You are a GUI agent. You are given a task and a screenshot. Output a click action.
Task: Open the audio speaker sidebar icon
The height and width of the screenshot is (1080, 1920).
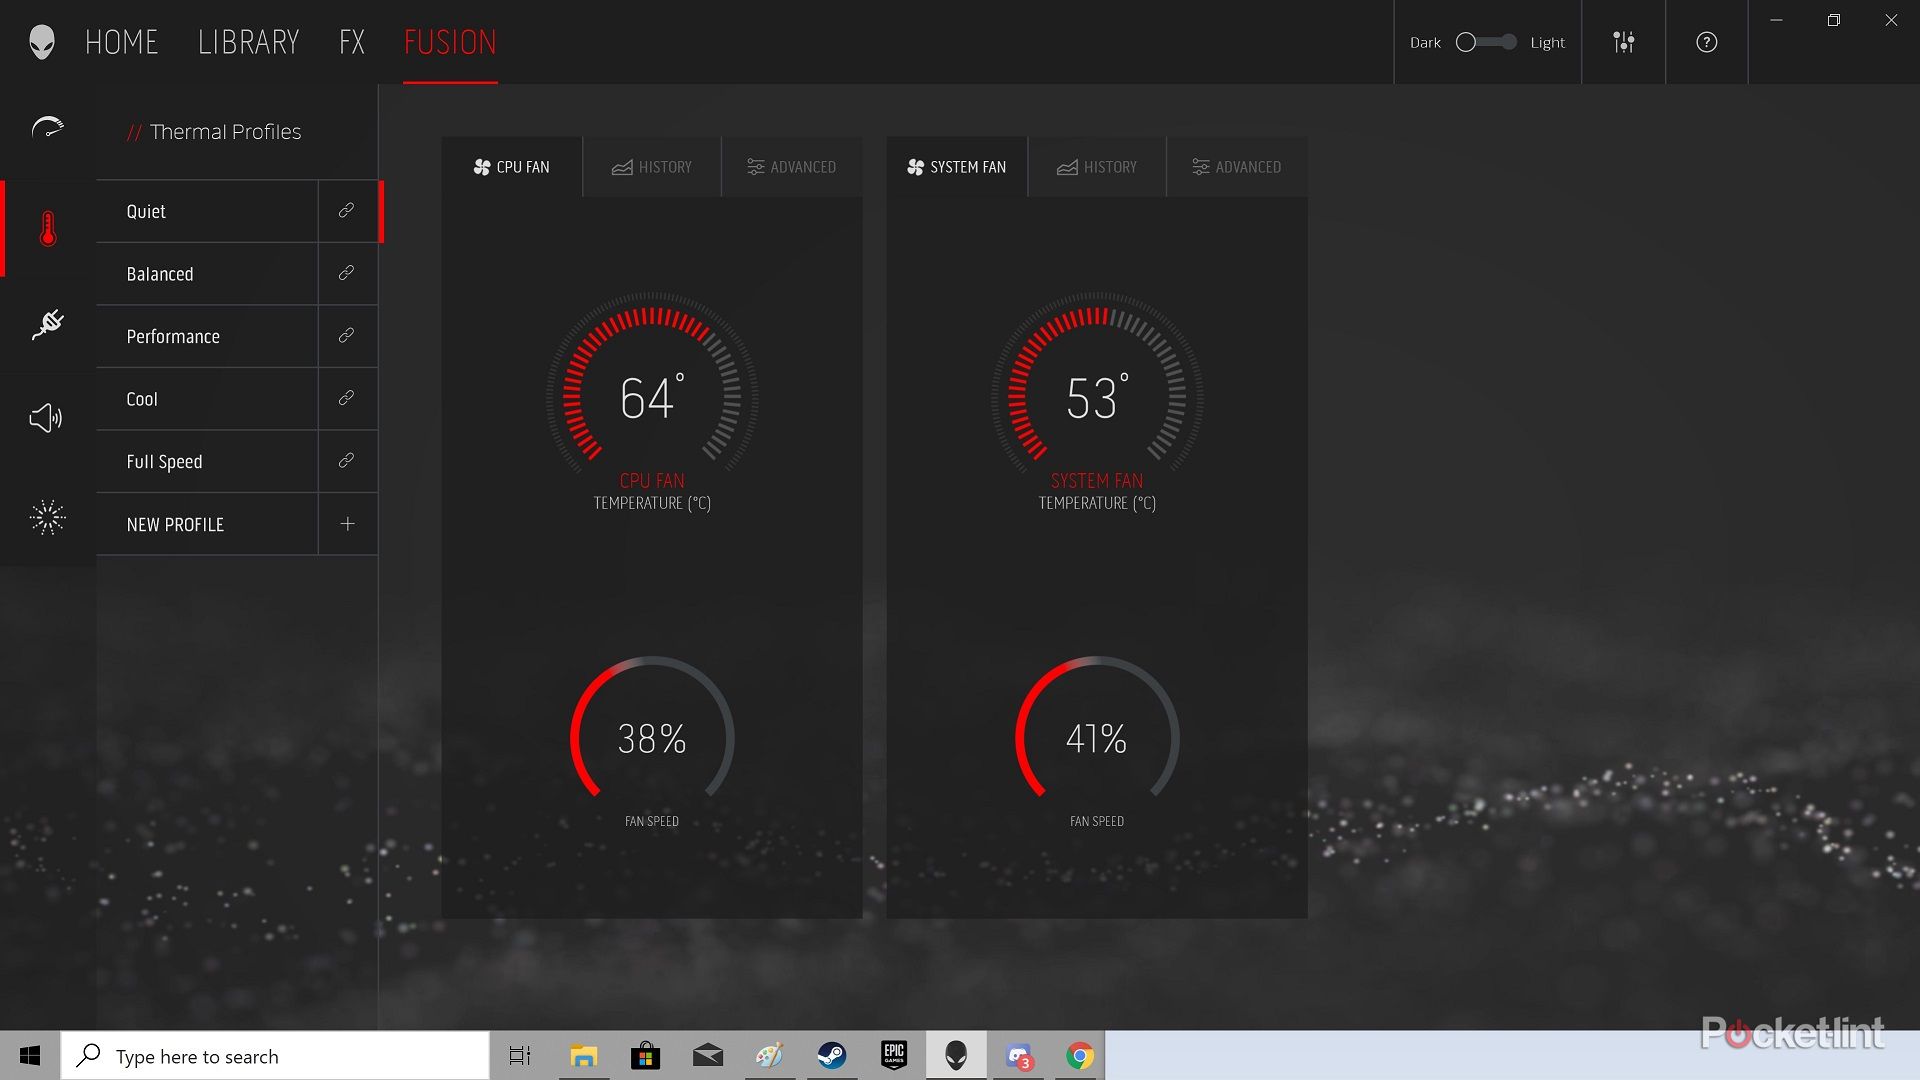(x=46, y=418)
